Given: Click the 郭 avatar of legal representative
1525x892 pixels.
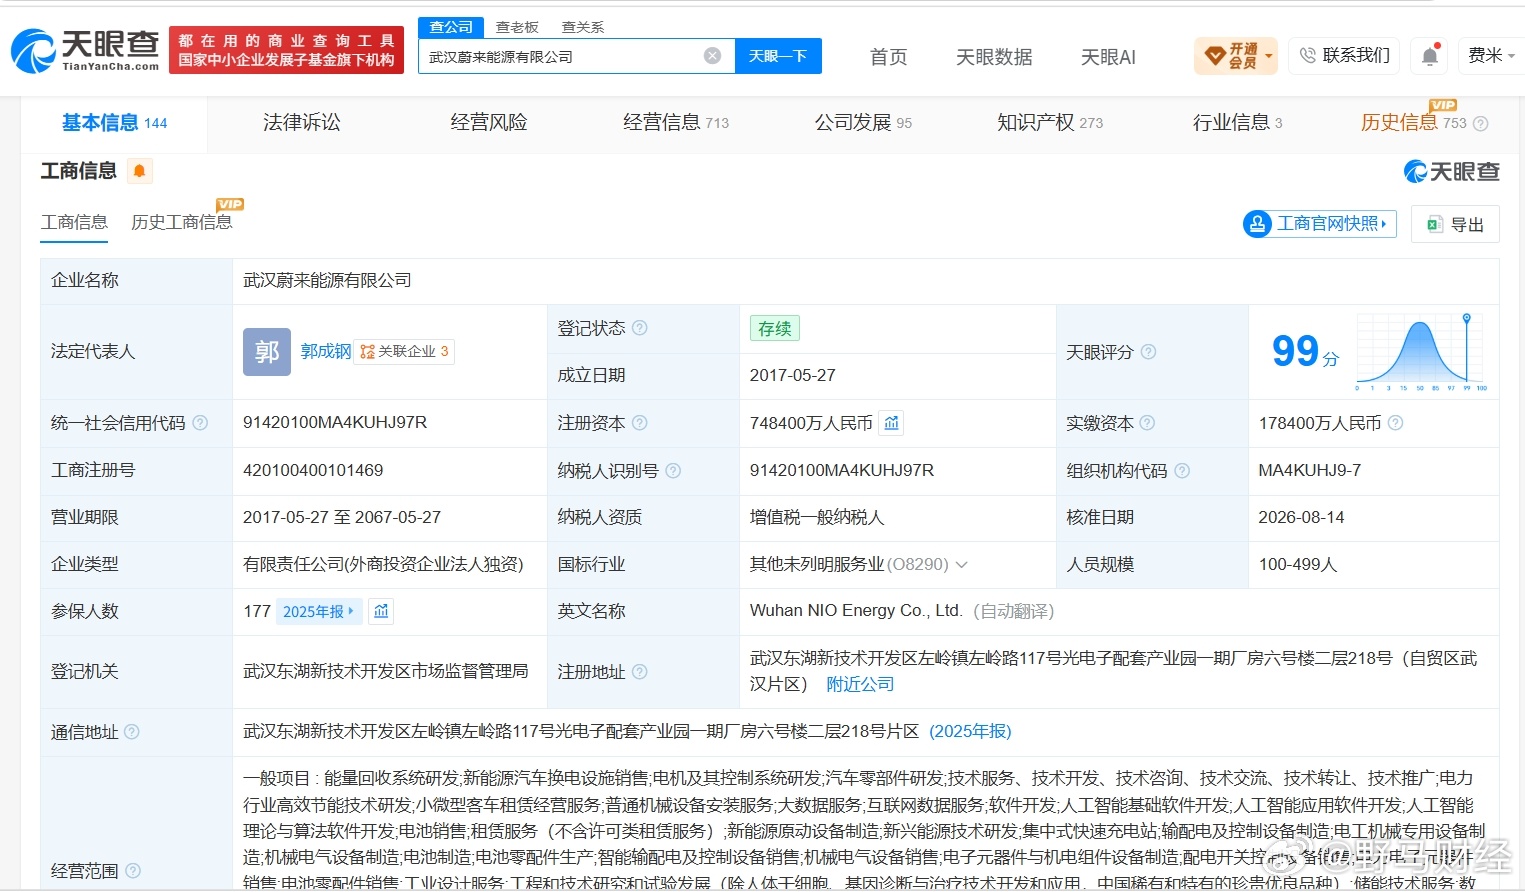Looking at the screenshot, I should 267,352.
